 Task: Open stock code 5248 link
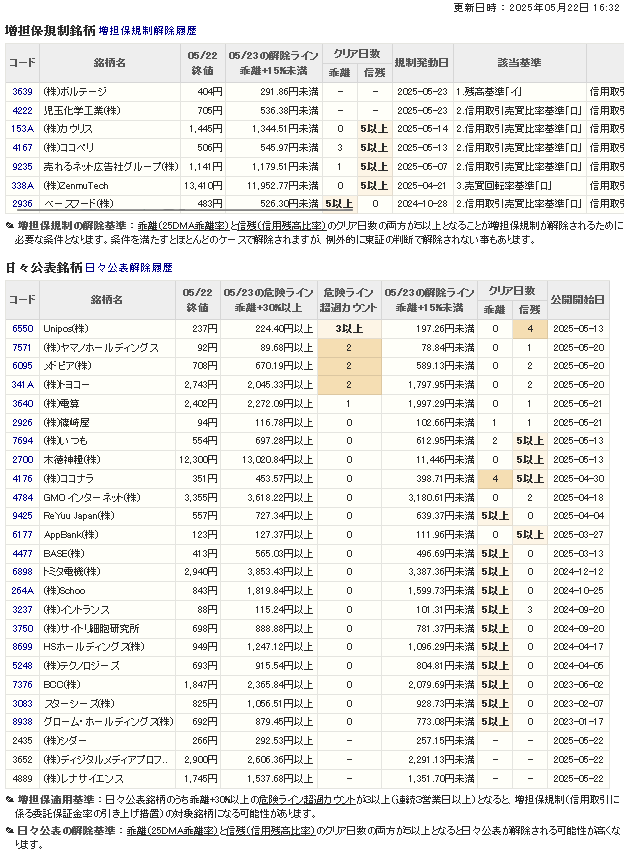[22, 666]
